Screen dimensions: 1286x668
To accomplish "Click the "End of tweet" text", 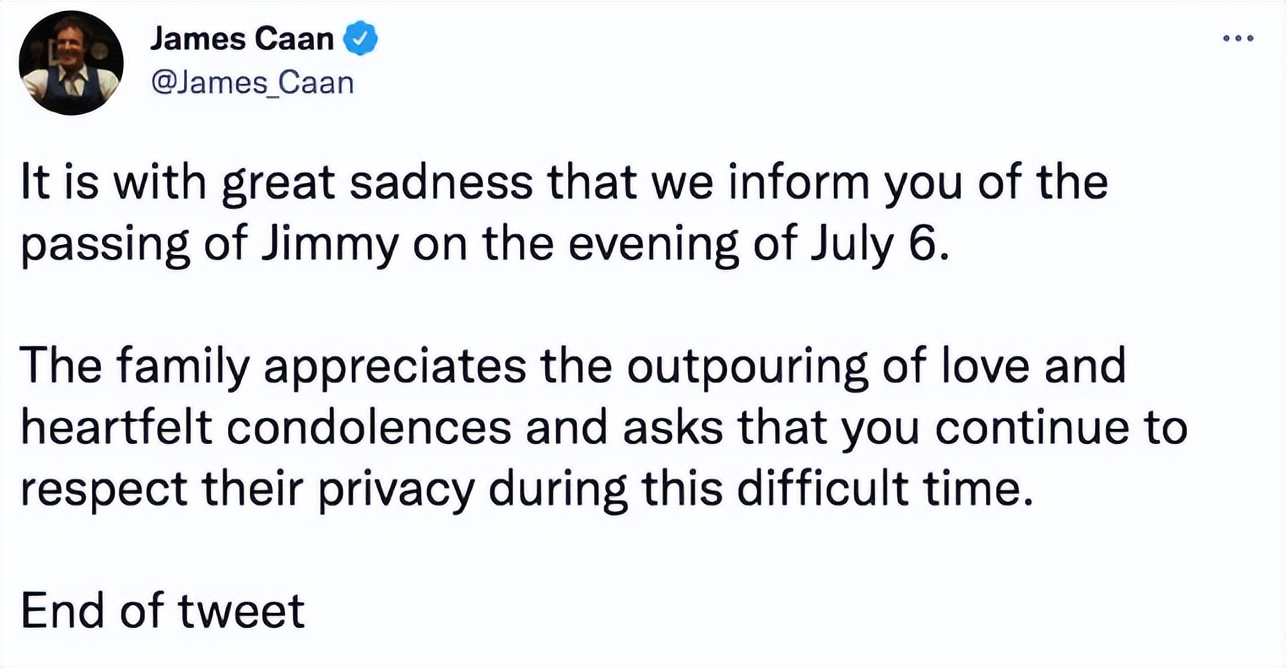I will [x=163, y=609].
